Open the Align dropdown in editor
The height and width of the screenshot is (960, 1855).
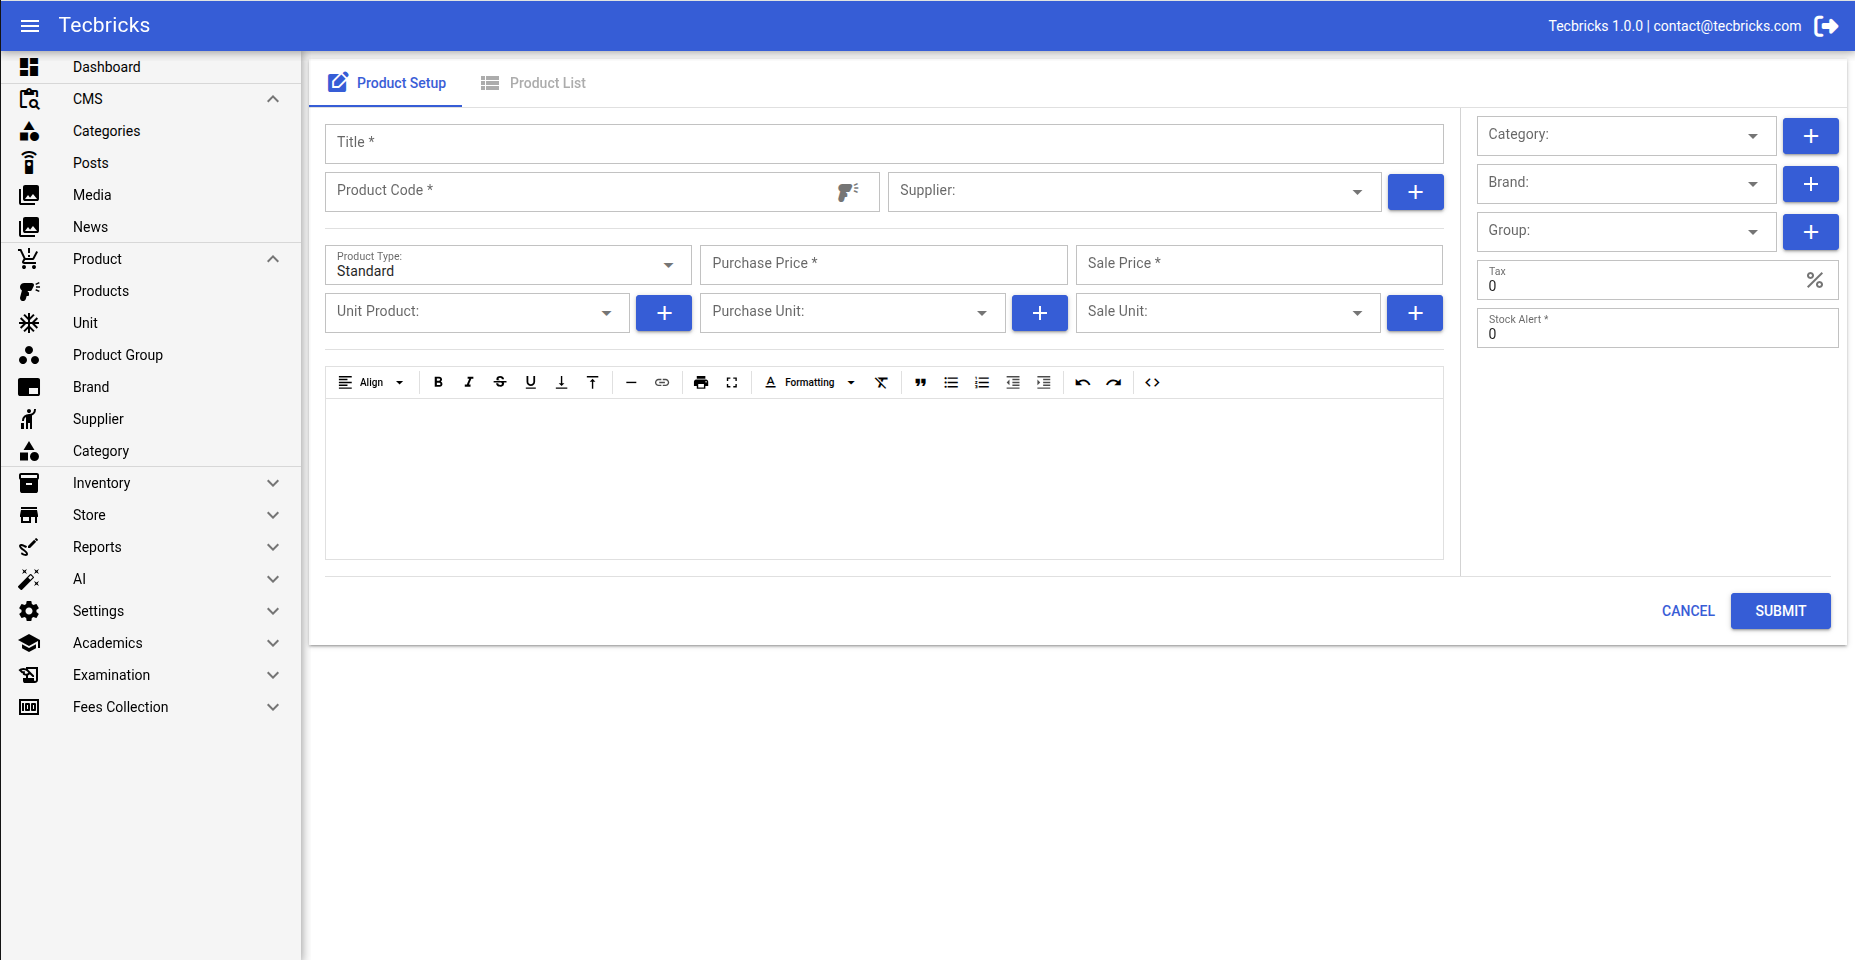point(371,382)
